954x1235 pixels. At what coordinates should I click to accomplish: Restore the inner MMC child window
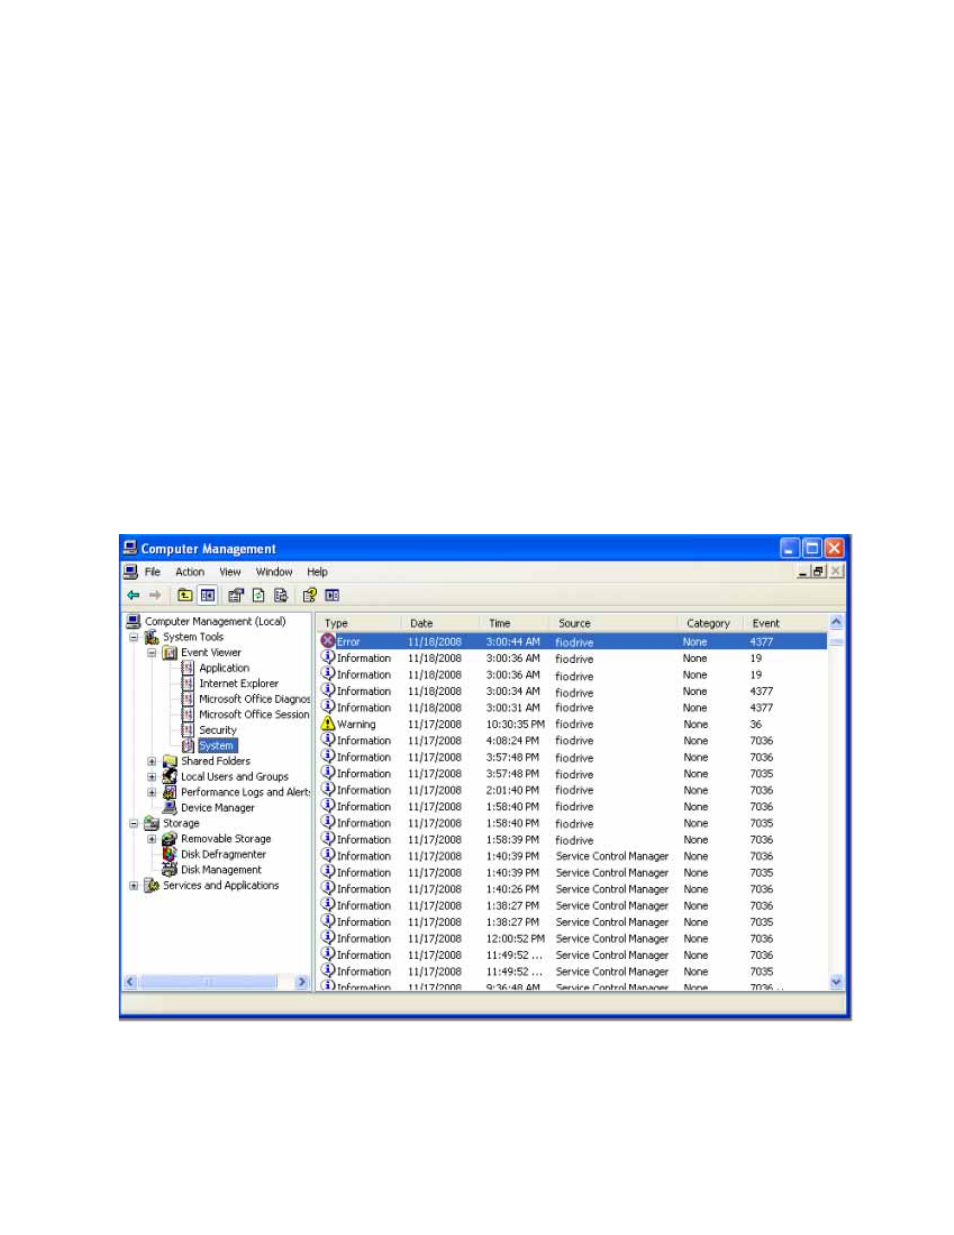[818, 572]
